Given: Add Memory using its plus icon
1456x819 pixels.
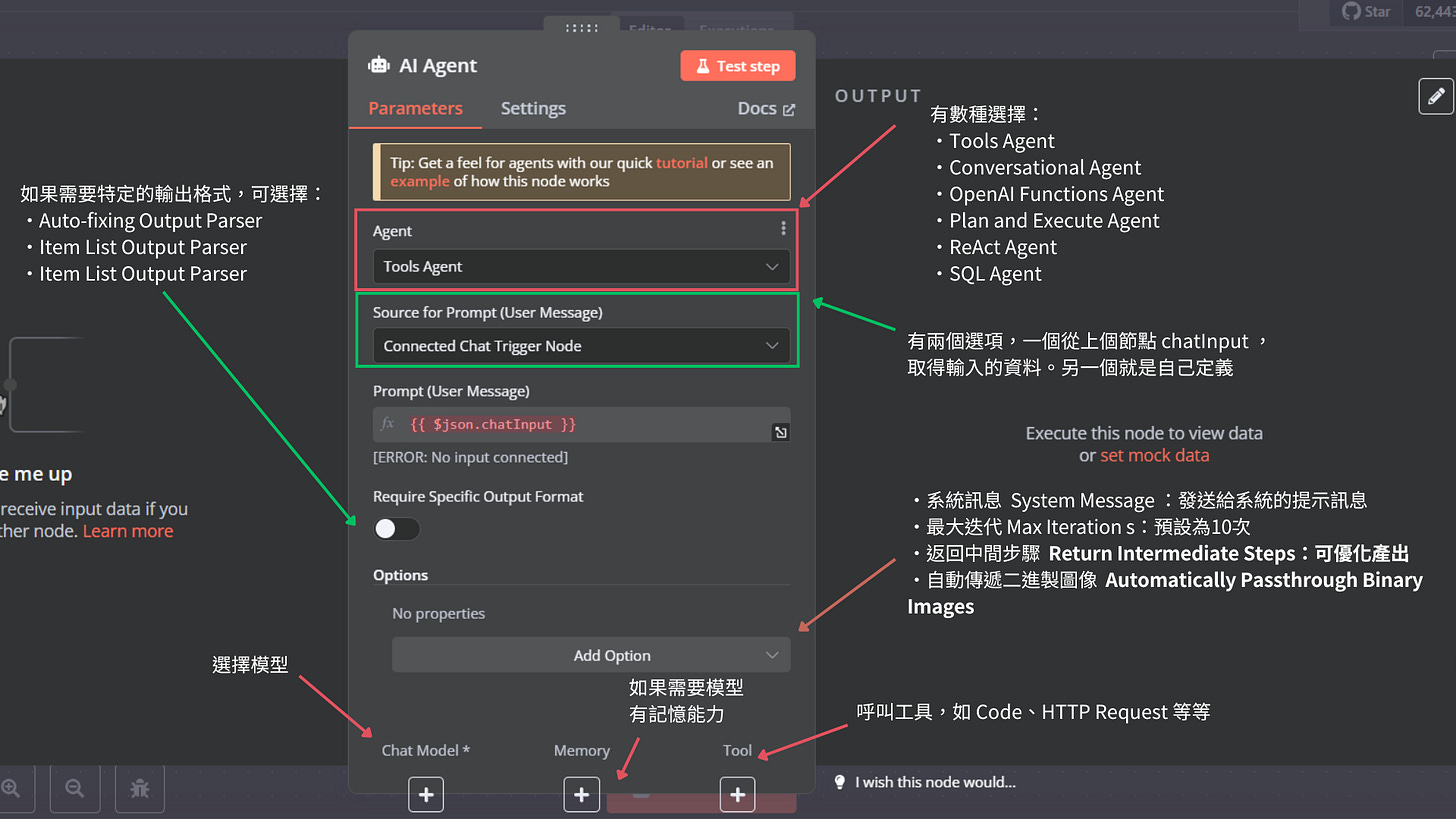Looking at the screenshot, I should coord(581,794).
